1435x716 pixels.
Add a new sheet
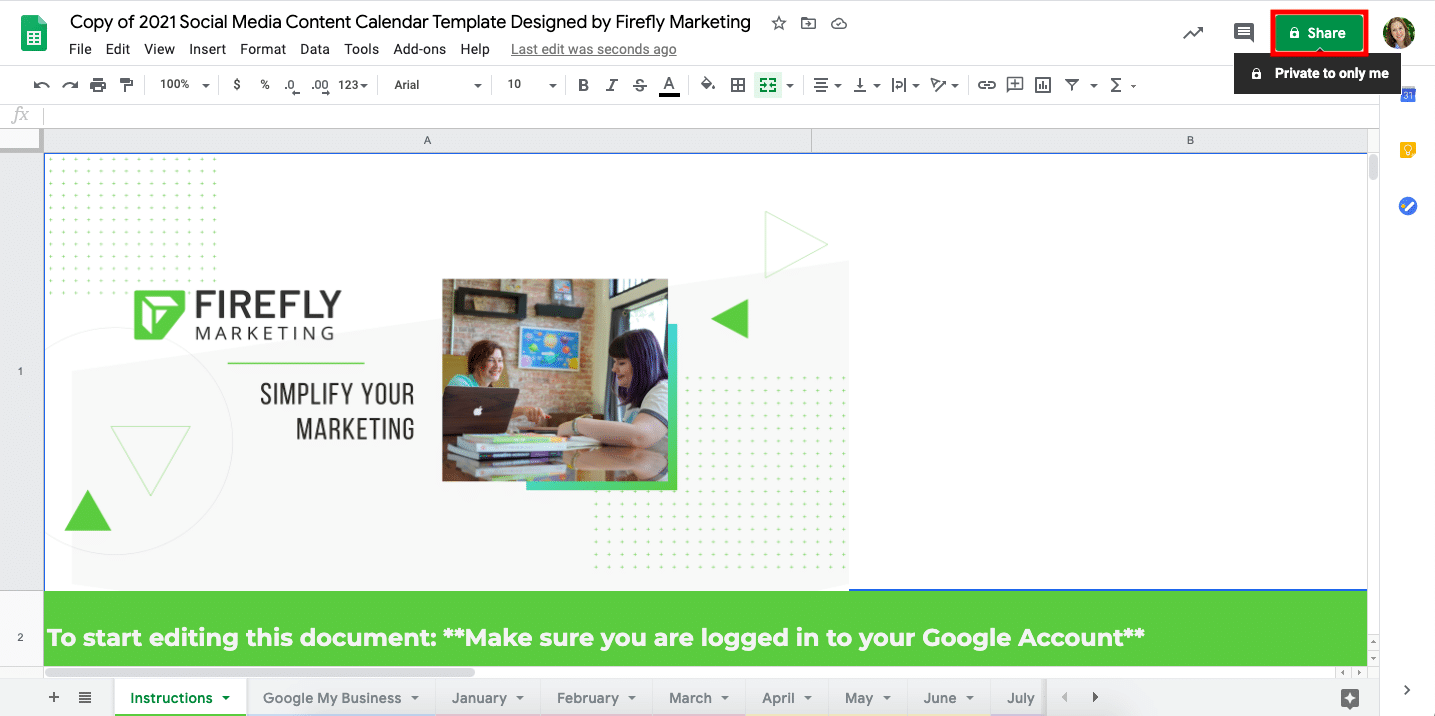click(x=54, y=697)
